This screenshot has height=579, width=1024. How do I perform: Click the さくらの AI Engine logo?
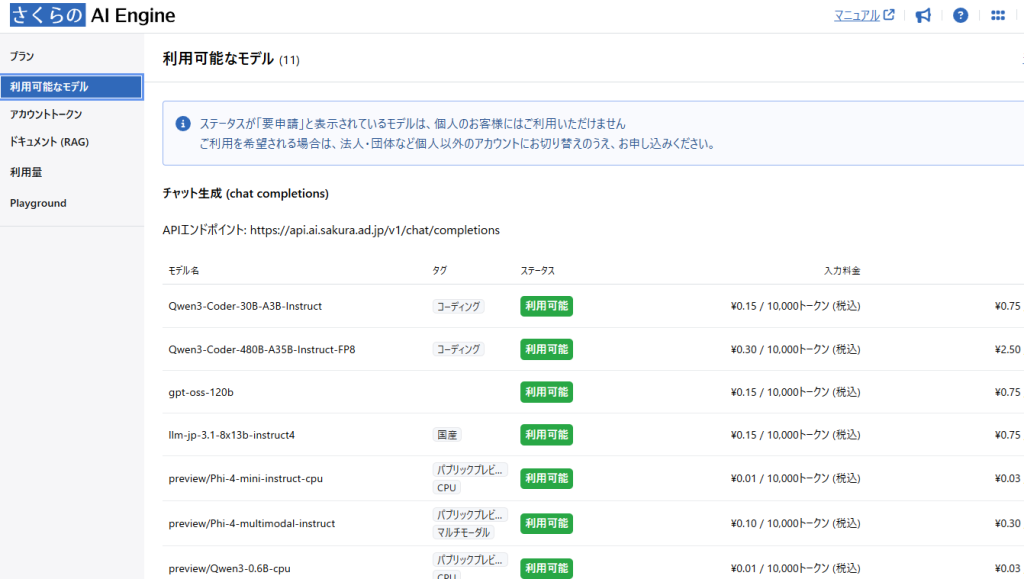click(x=90, y=14)
